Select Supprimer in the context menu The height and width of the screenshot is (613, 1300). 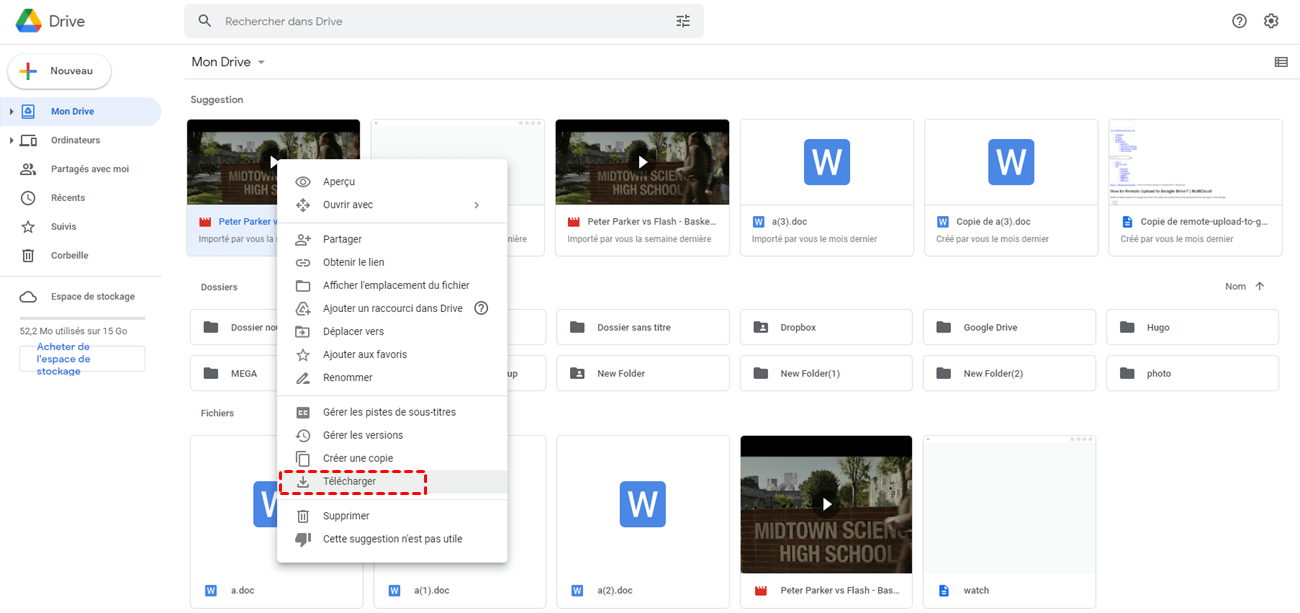point(346,516)
